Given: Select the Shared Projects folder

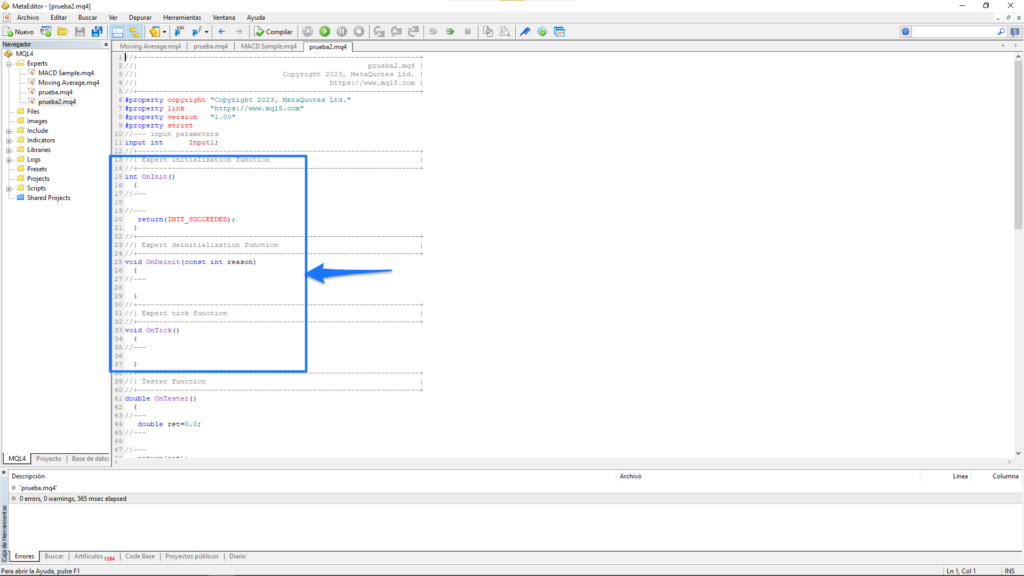Looking at the screenshot, I should point(48,198).
